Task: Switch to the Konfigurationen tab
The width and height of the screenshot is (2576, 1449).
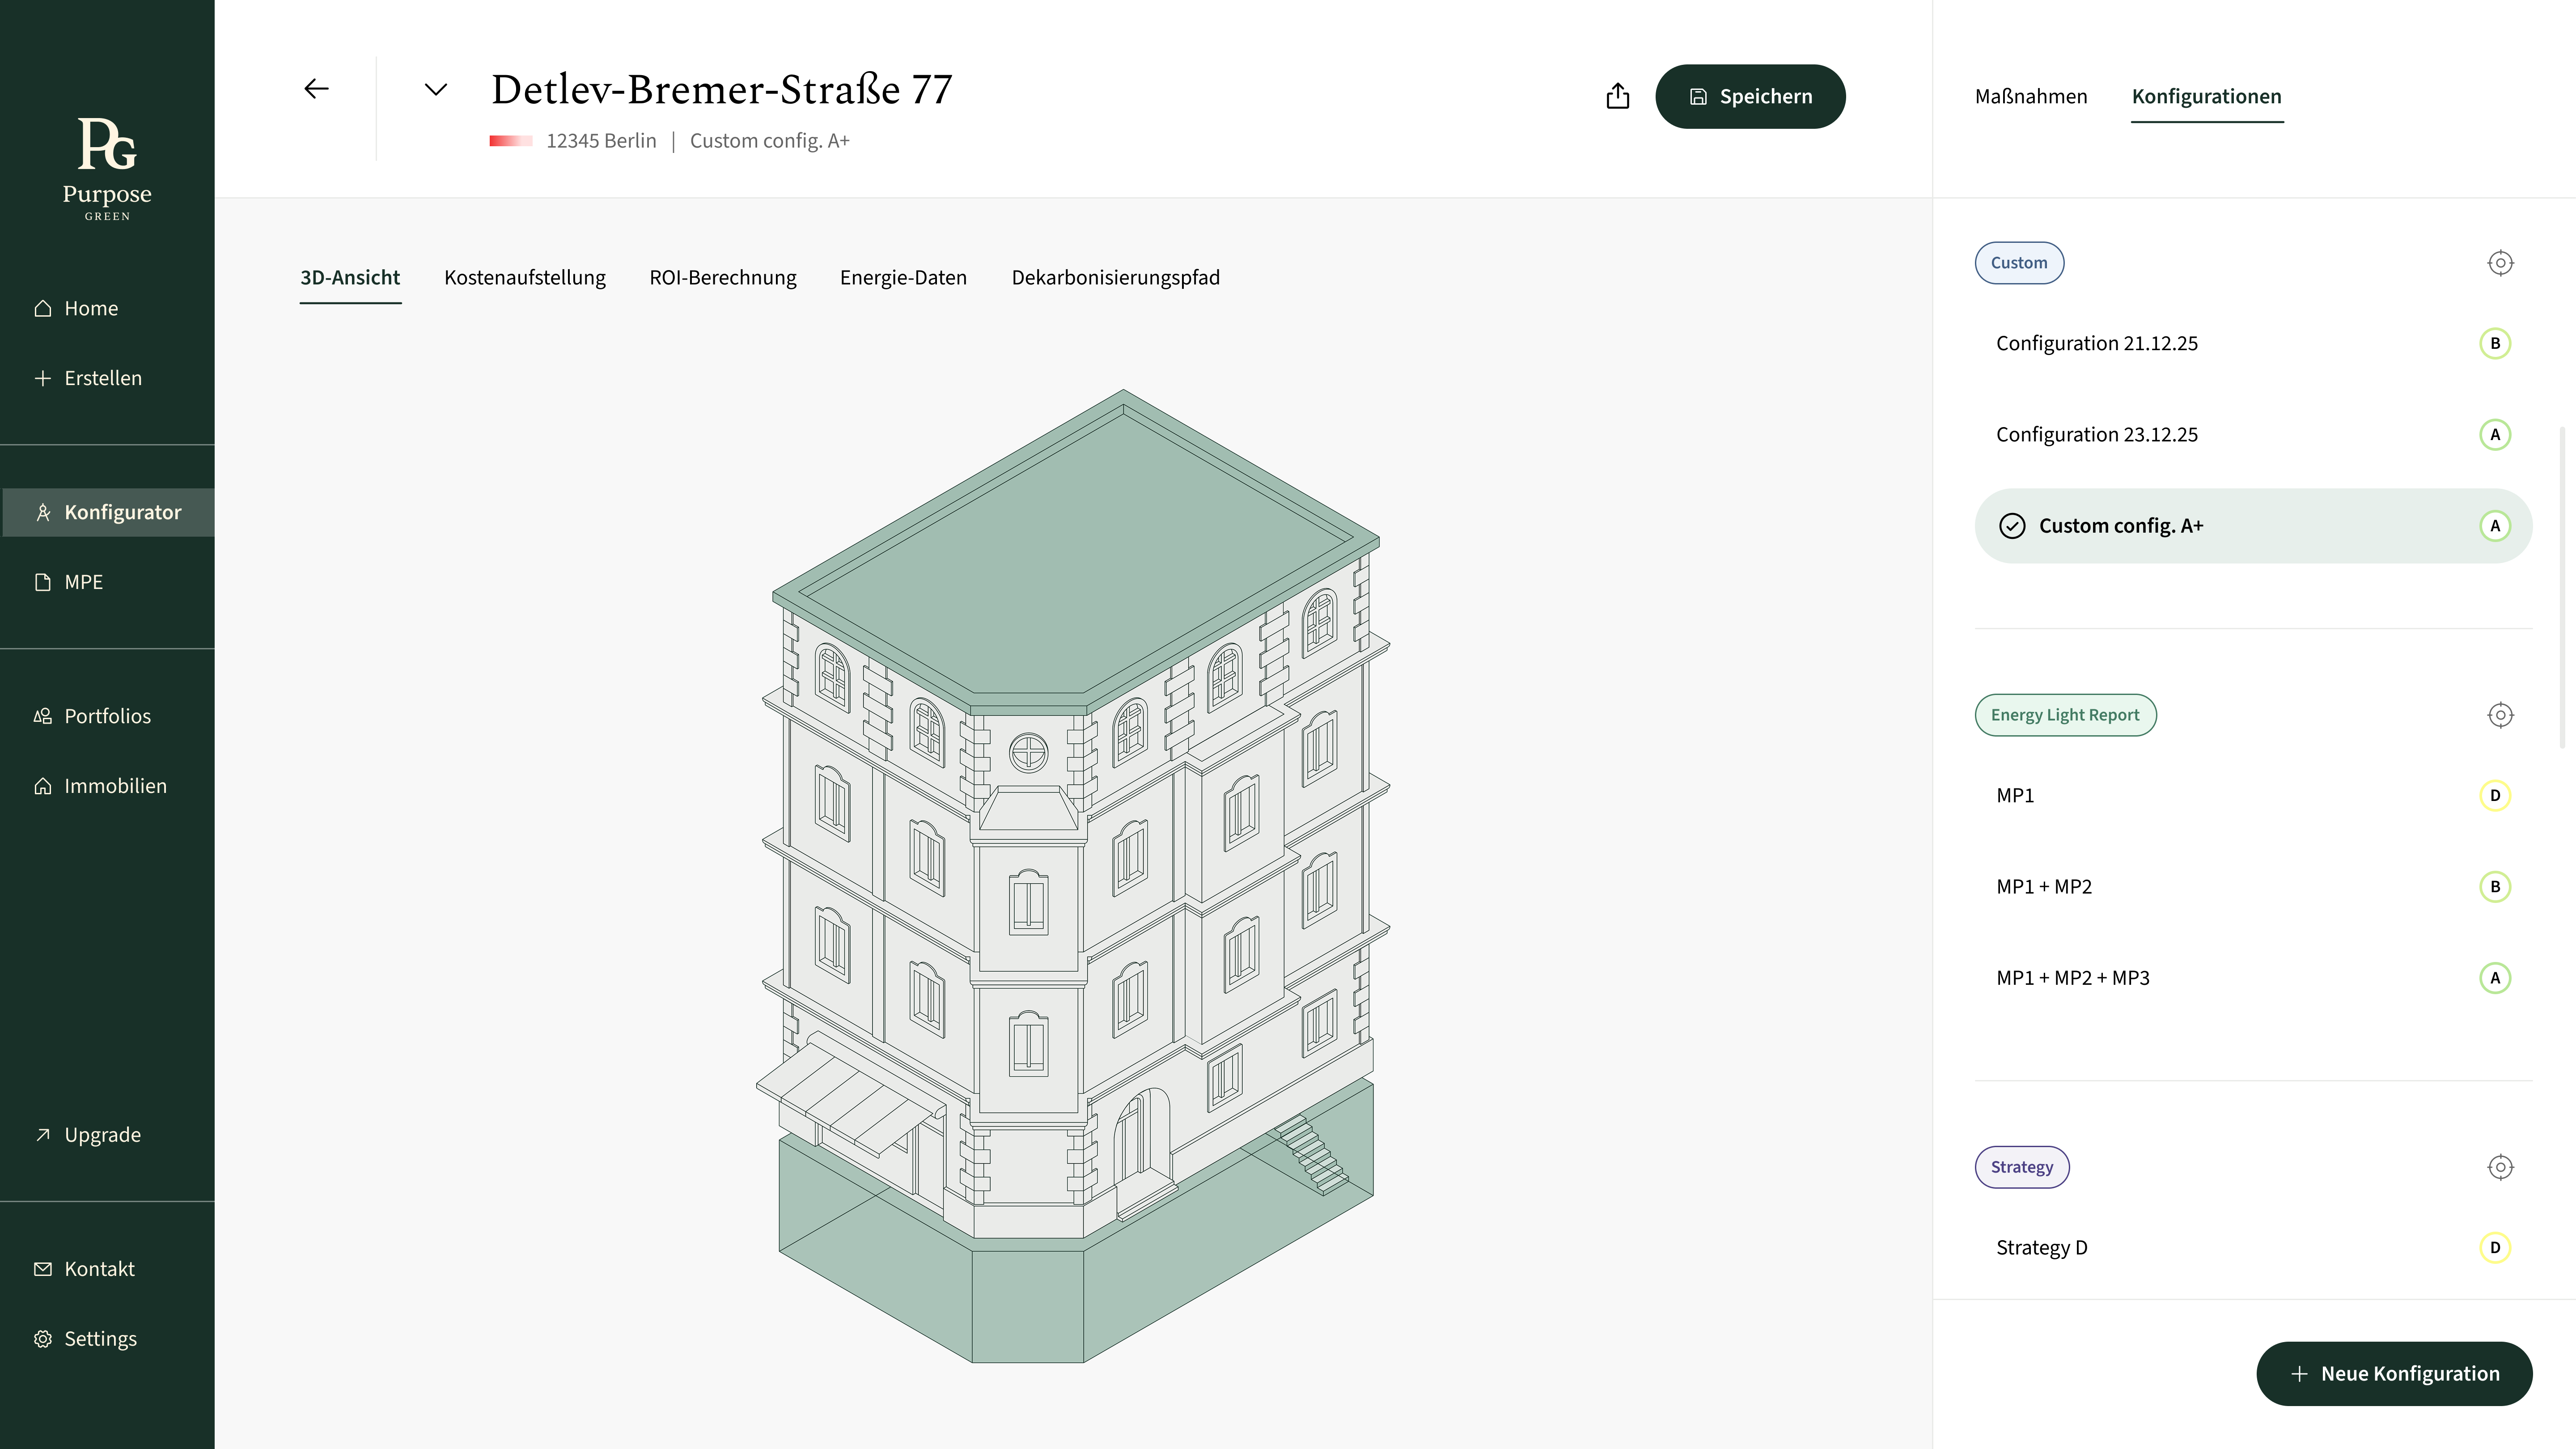Action: 2207,96
